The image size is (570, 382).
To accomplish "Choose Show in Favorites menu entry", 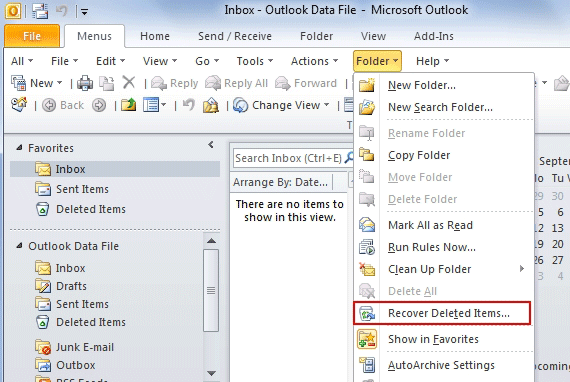I will (443, 339).
